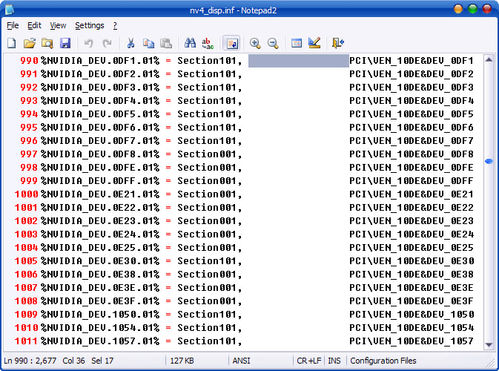Click the Find binoculars icon
The width and height of the screenshot is (499, 371).
[x=190, y=43]
